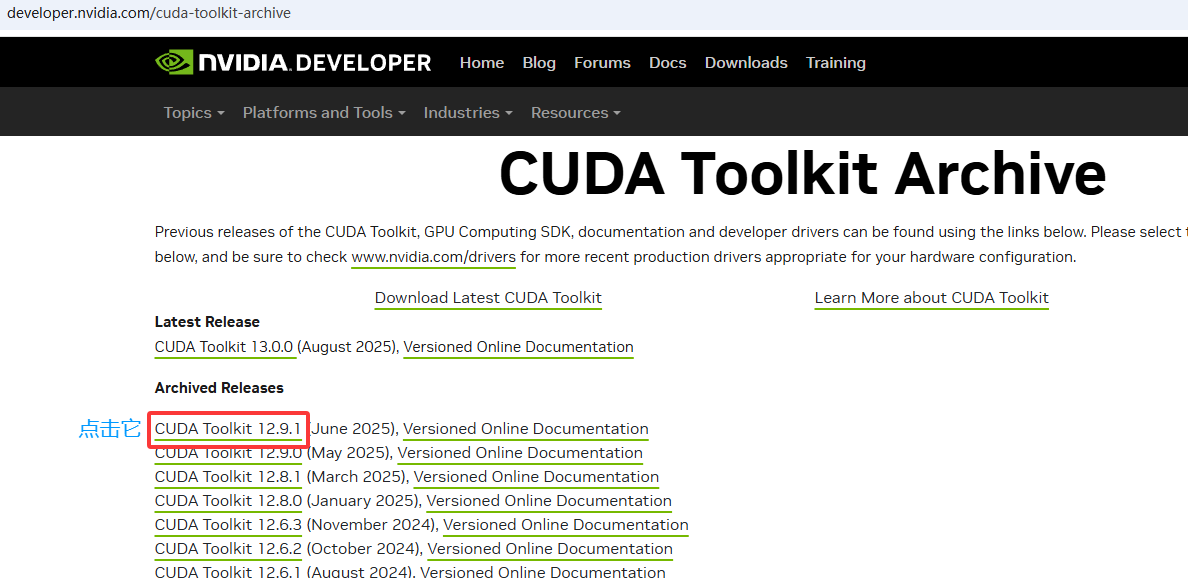This screenshot has width=1188, height=578.
Task: Open documentation link for January 2025 release
Action: [x=549, y=501]
